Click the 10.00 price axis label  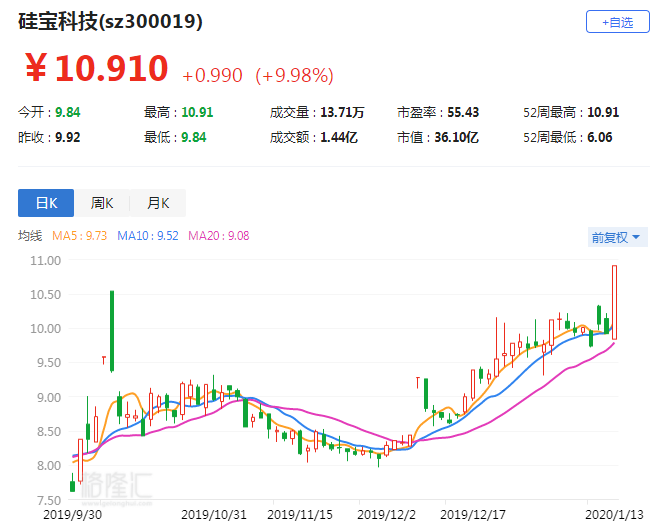coord(45,329)
